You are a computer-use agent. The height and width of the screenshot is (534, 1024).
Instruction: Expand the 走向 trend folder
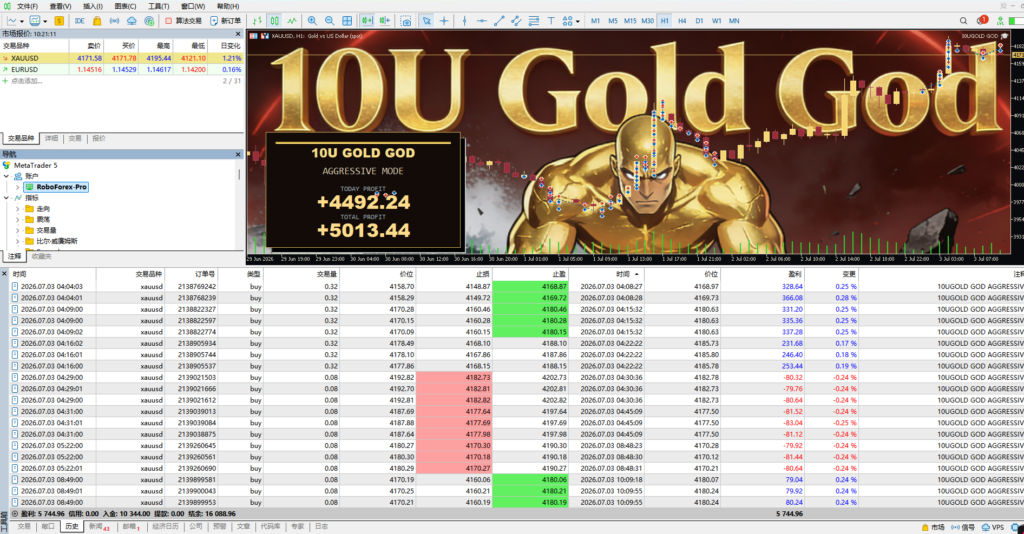pos(18,209)
